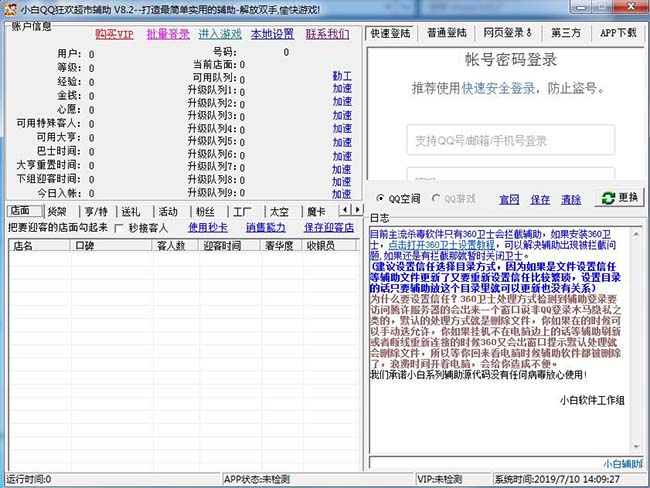The image size is (650, 488).
Task: Click the 小白辅助 link below the log
Action: [x=623, y=464]
